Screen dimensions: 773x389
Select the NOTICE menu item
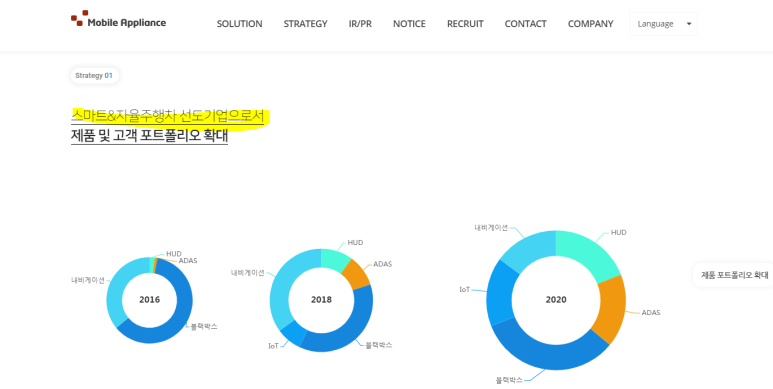[x=409, y=24]
